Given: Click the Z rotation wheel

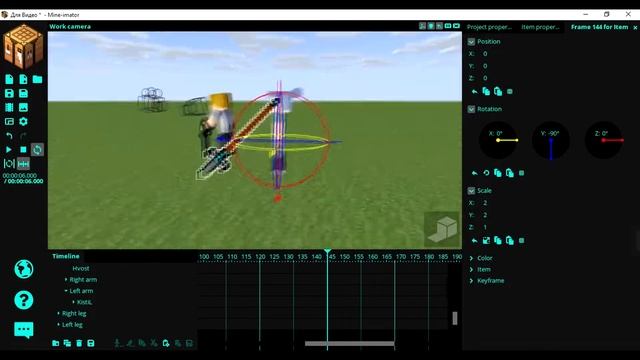Looking at the screenshot, I should click(x=604, y=140).
